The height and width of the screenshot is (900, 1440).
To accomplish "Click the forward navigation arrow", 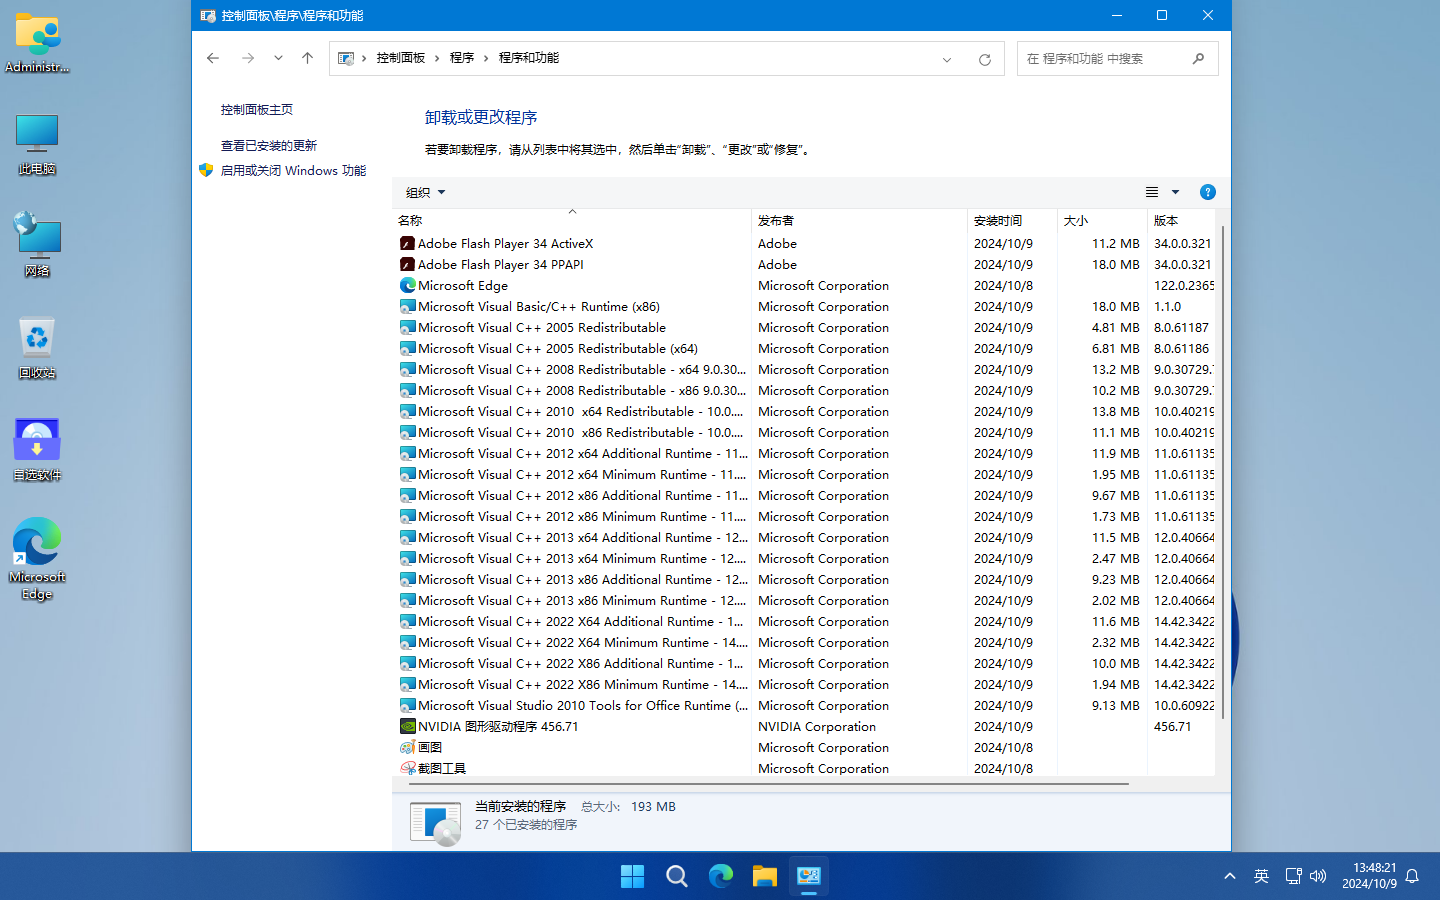I will (x=248, y=58).
